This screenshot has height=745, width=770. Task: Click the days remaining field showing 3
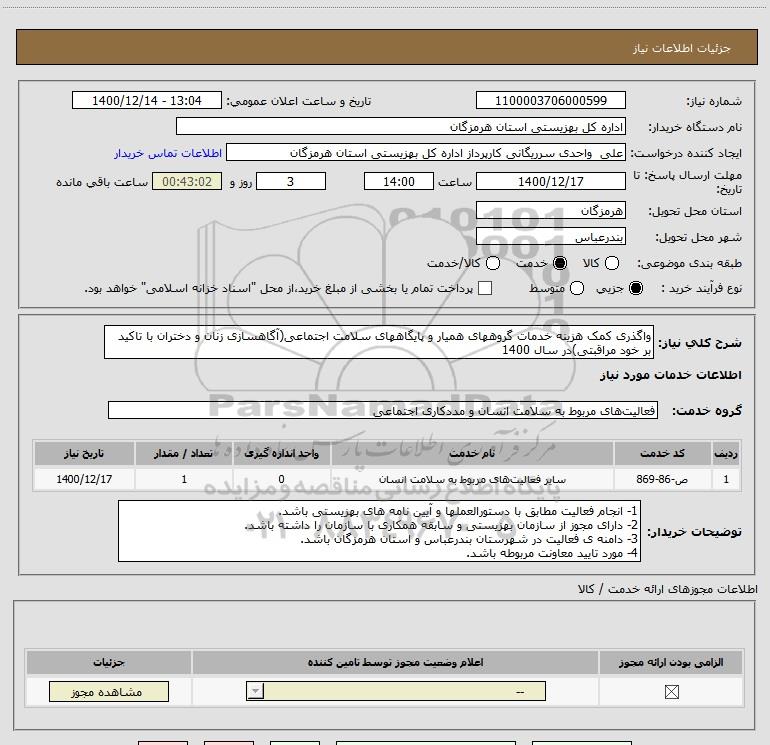pos(291,182)
